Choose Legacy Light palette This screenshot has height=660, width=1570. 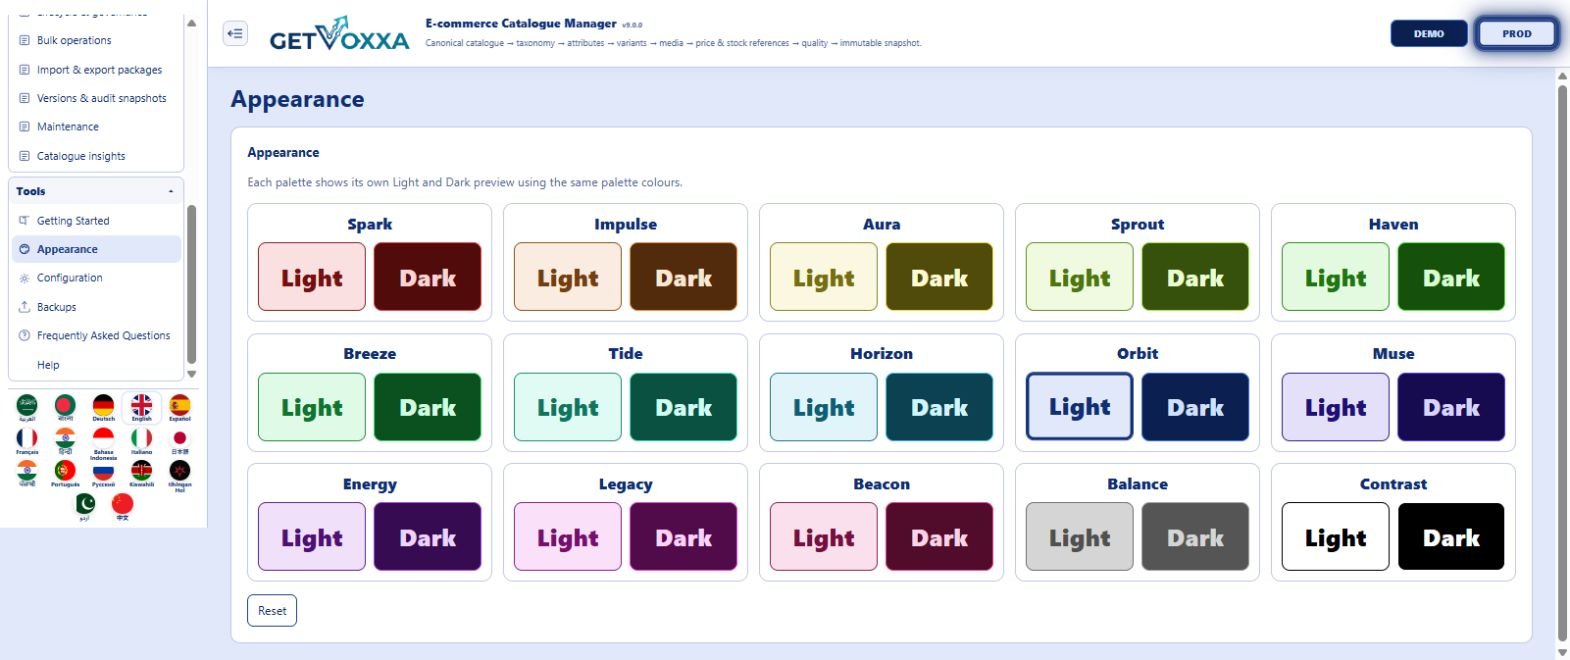(x=568, y=537)
